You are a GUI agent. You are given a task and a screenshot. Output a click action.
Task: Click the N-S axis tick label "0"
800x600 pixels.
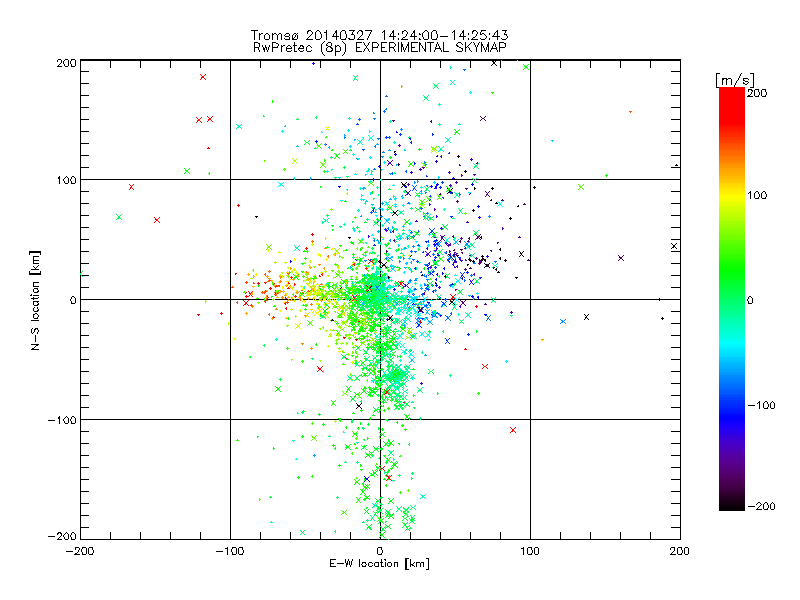pos(73,300)
